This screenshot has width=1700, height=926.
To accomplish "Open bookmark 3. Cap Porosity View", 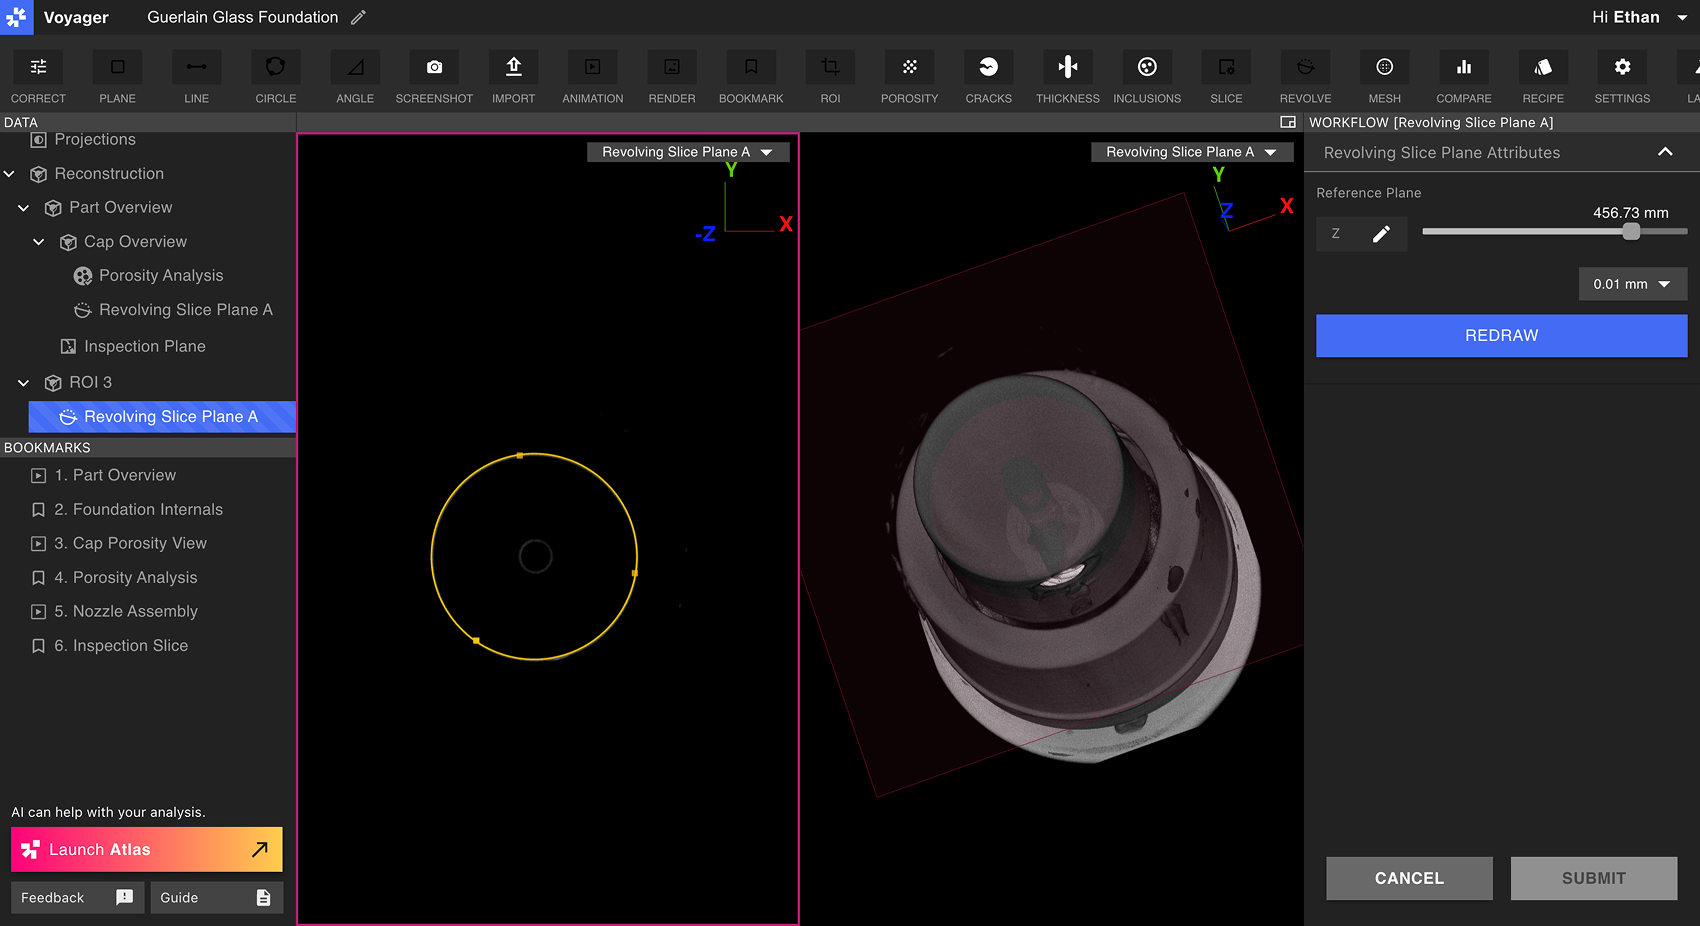I will coord(130,543).
